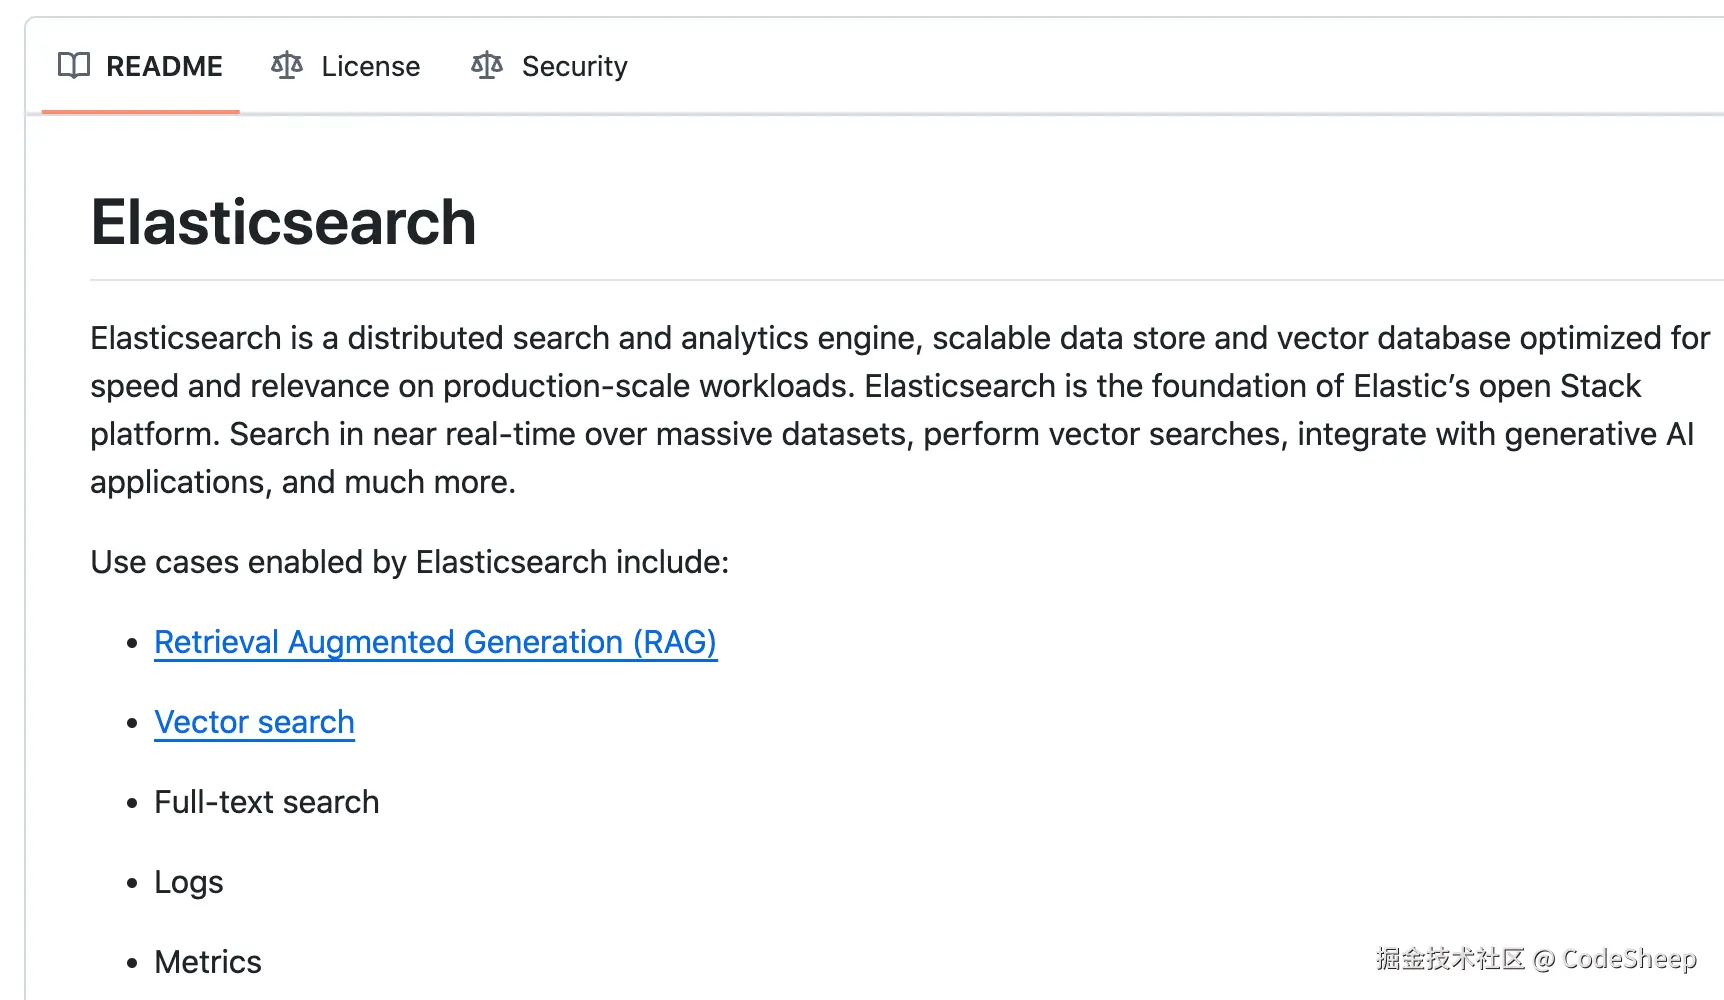Click the Metrics list item
Viewport: 1724px width, 1000px height.
coord(207,962)
